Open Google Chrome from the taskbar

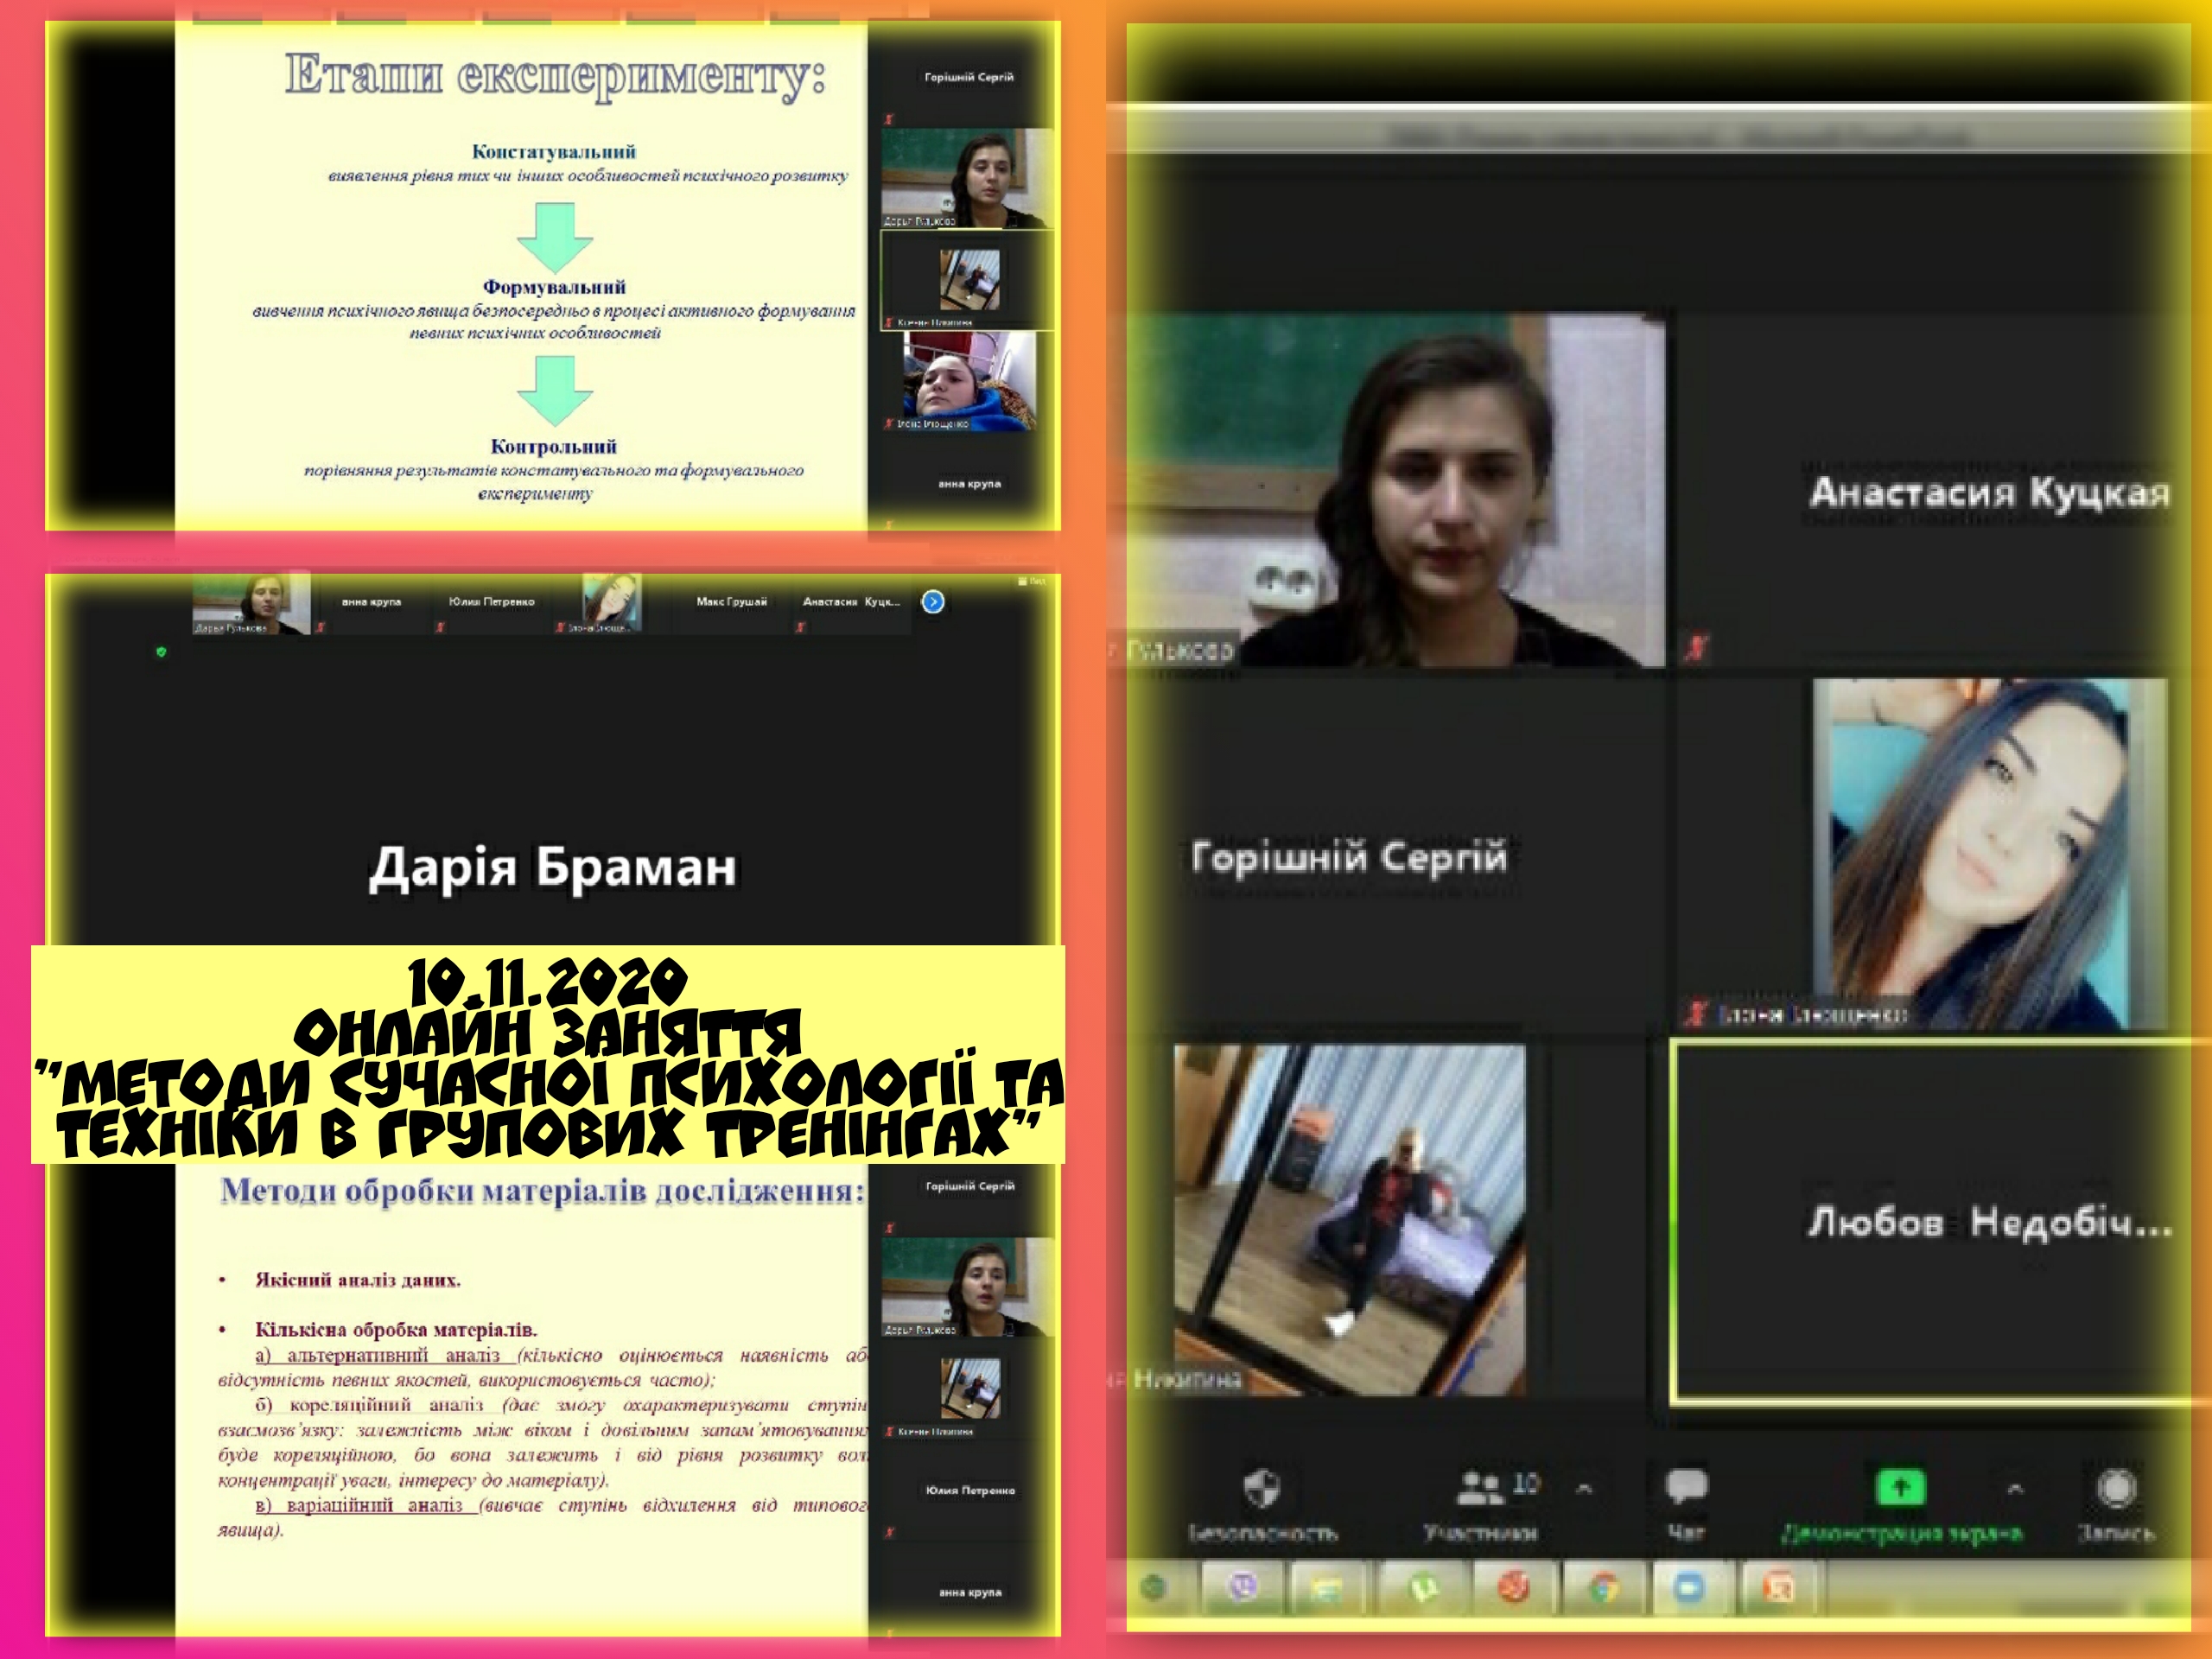click(x=1604, y=1587)
